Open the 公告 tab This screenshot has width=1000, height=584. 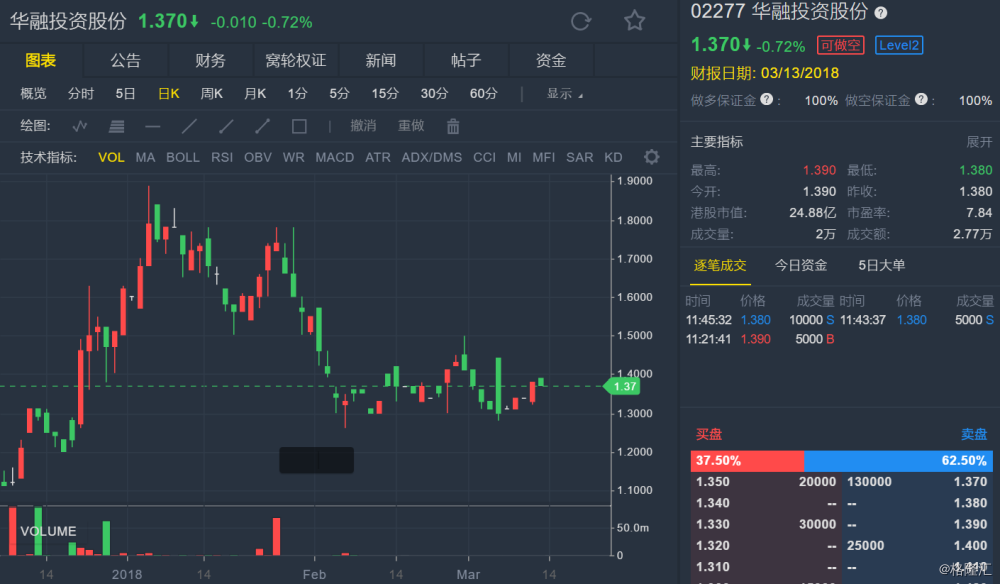coord(126,61)
